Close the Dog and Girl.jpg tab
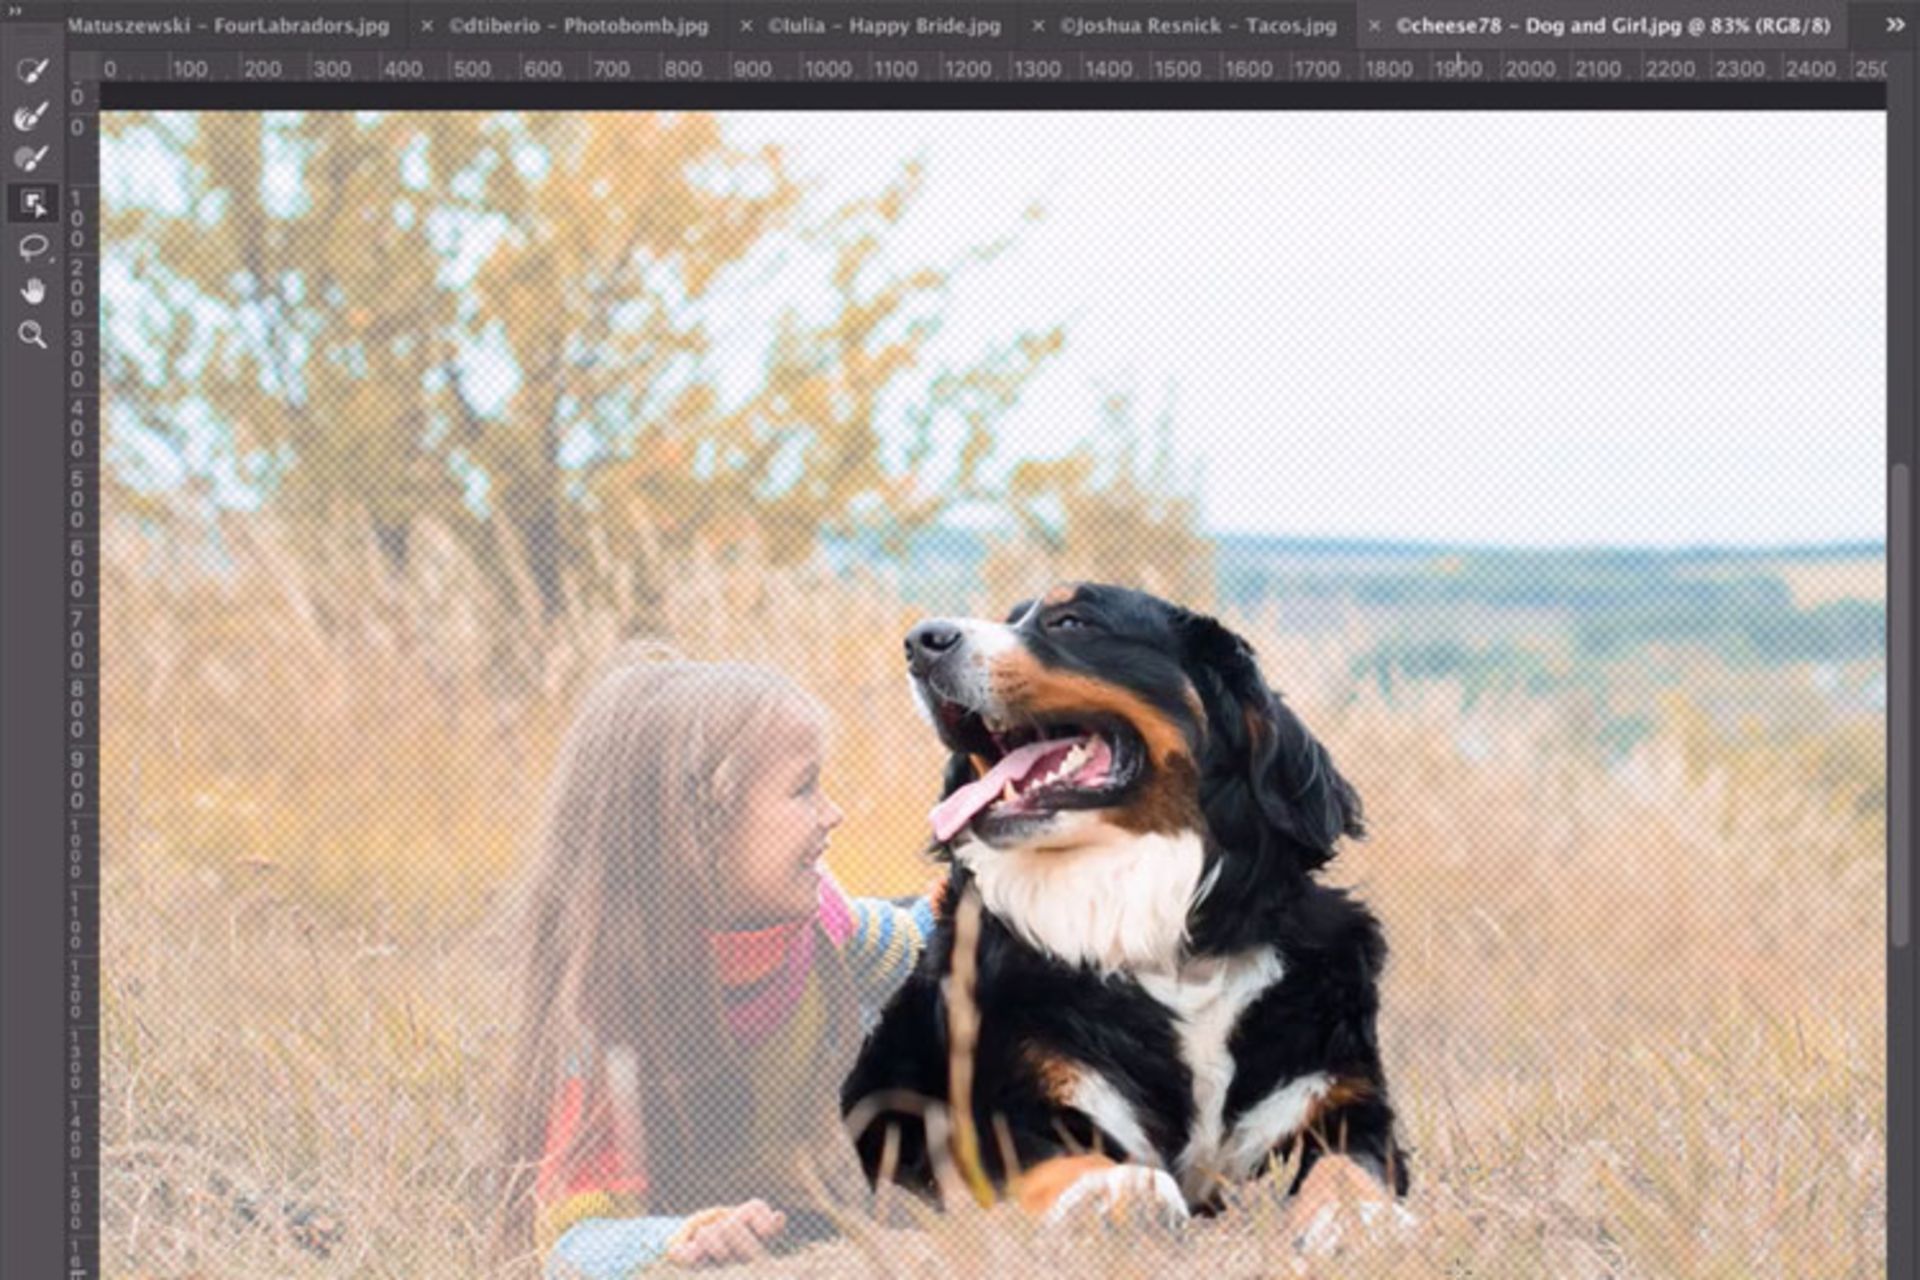Viewport: 1920px width, 1280px height. 1374,26
